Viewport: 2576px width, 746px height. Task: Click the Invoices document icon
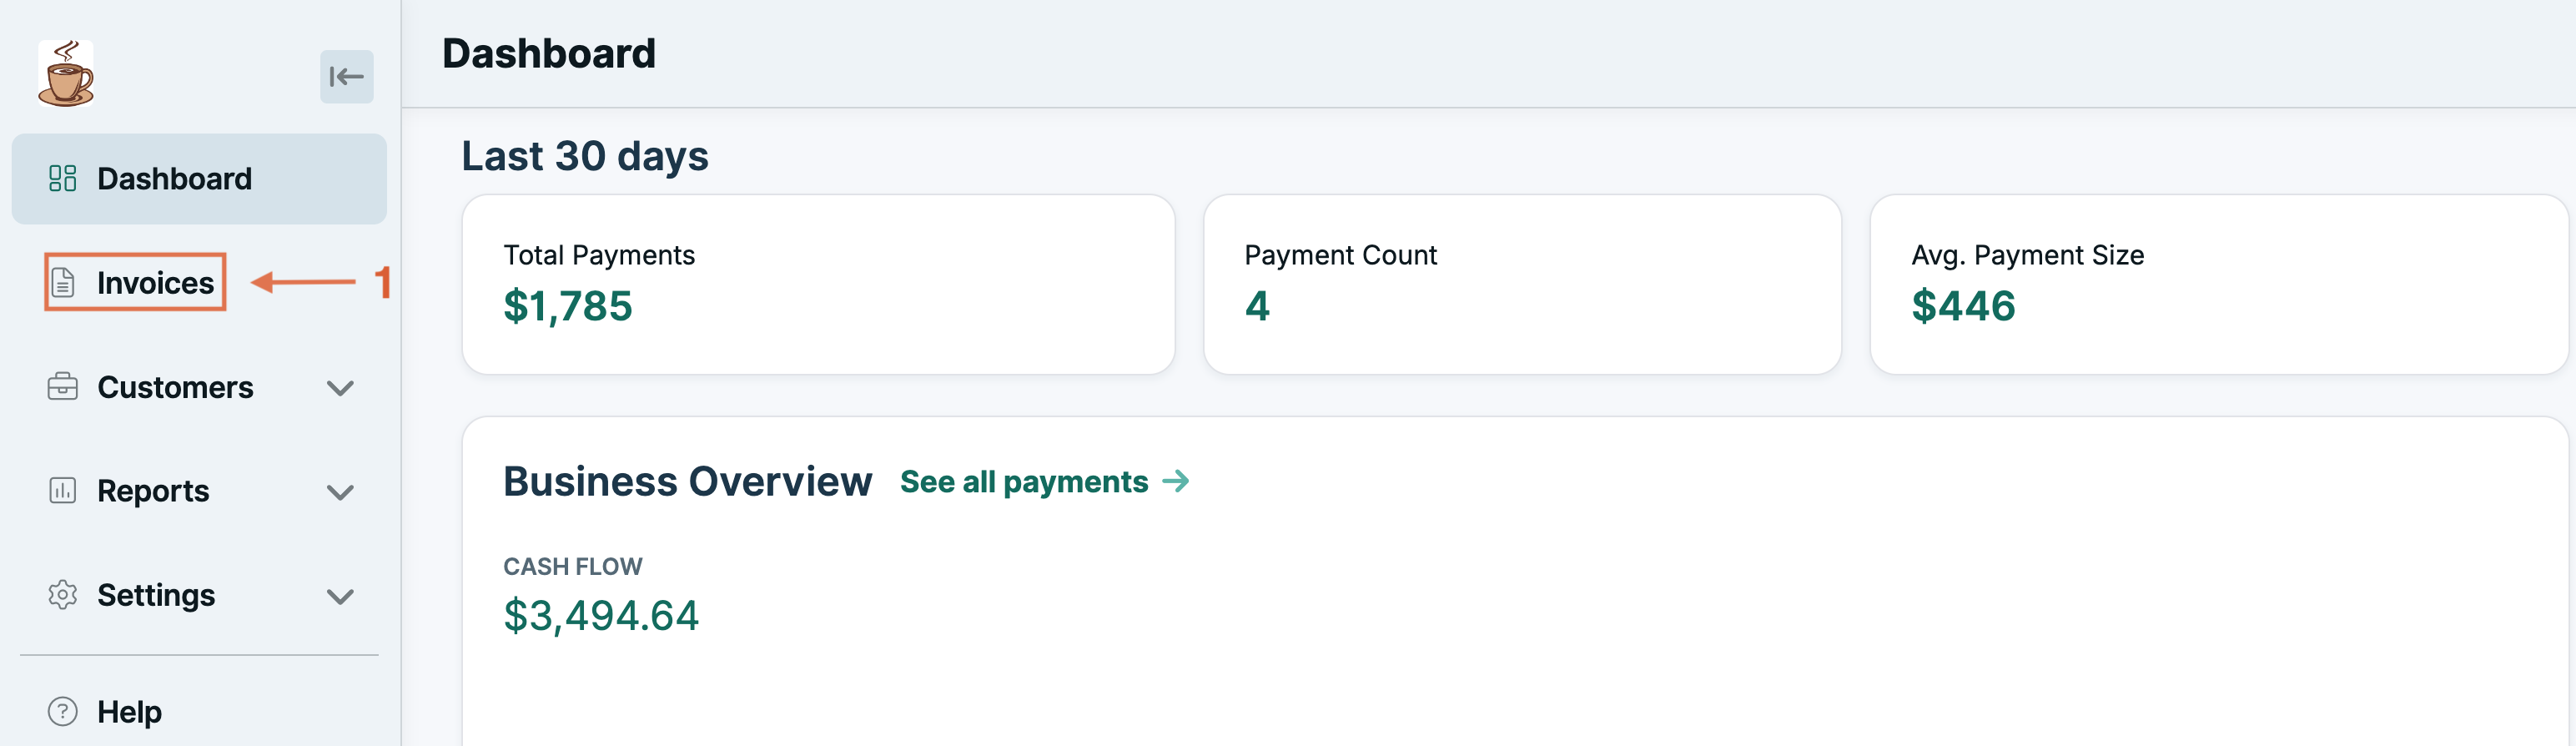[63, 281]
